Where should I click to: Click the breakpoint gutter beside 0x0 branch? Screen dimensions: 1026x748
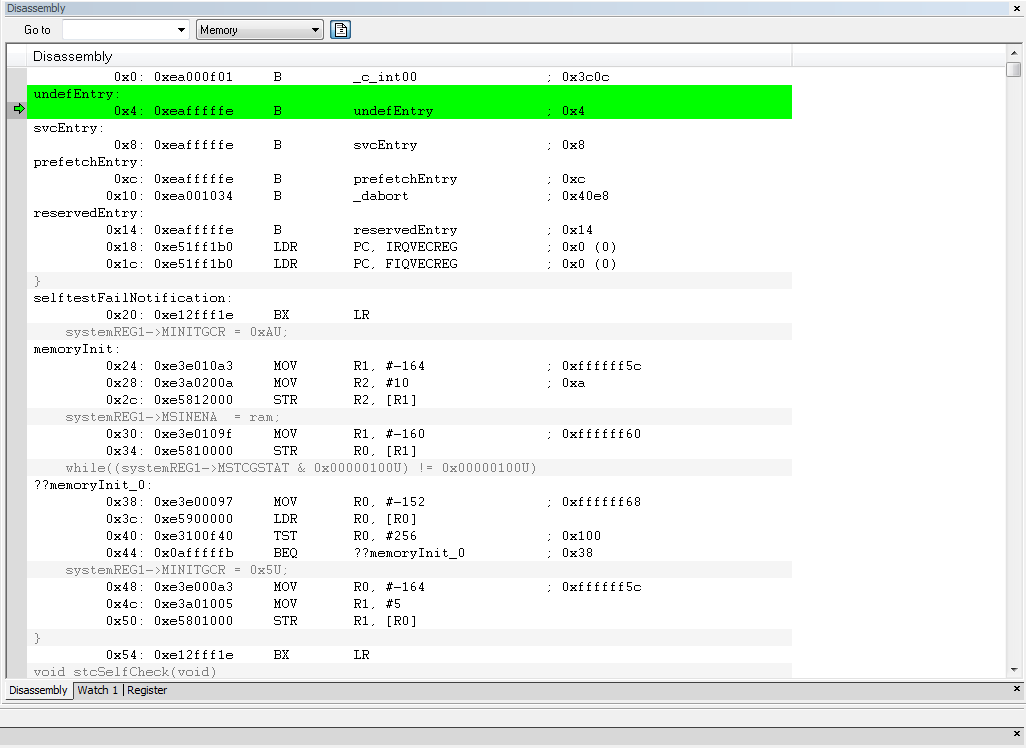(x=17, y=77)
